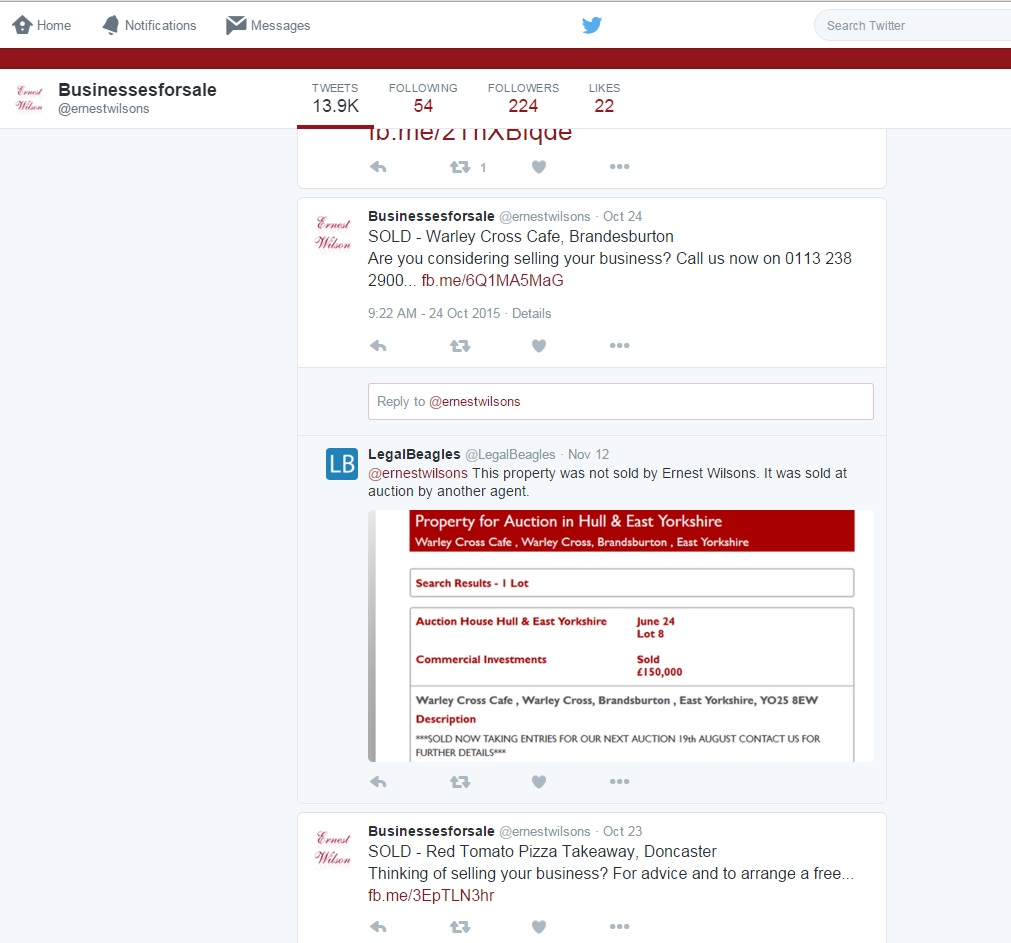The height and width of the screenshot is (943, 1011).
Task: Click the Twitter bird logo
Action: (x=592, y=25)
